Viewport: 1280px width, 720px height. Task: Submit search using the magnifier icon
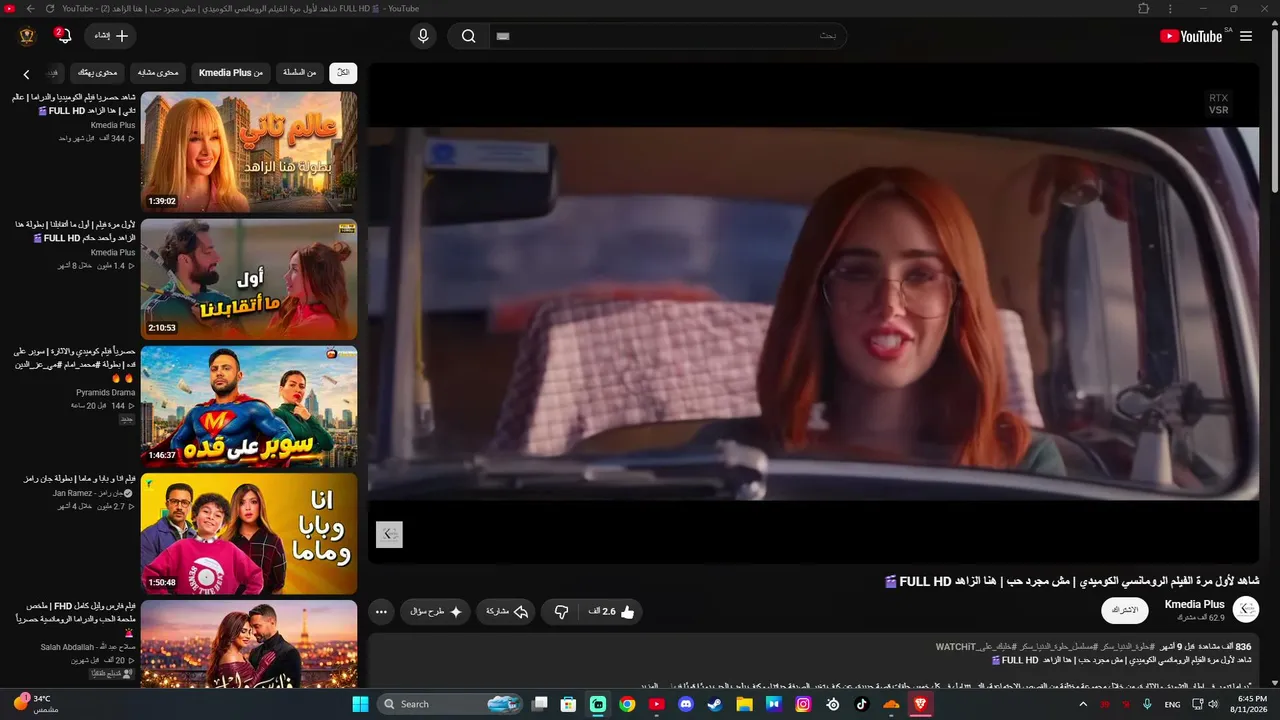[468, 36]
